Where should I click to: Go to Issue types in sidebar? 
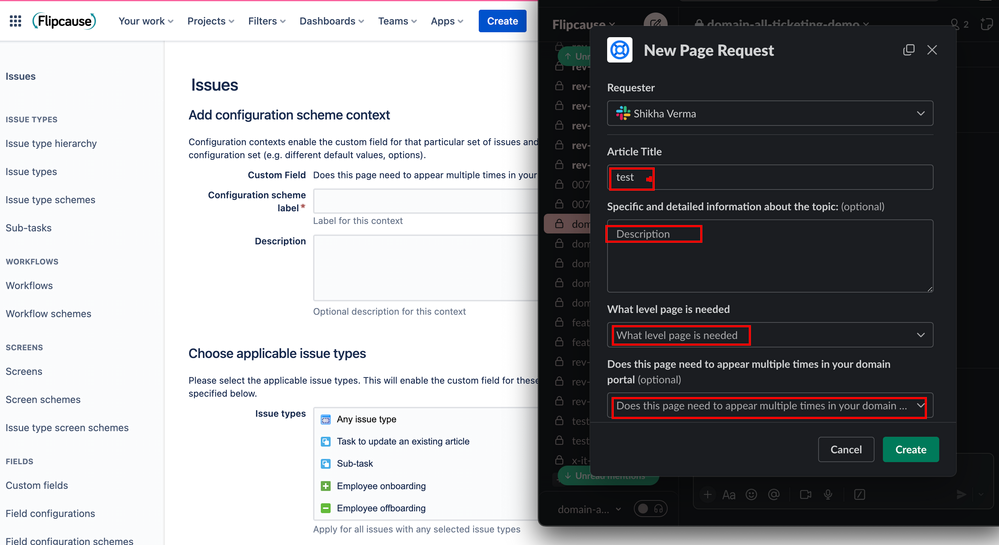tap(31, 171)
